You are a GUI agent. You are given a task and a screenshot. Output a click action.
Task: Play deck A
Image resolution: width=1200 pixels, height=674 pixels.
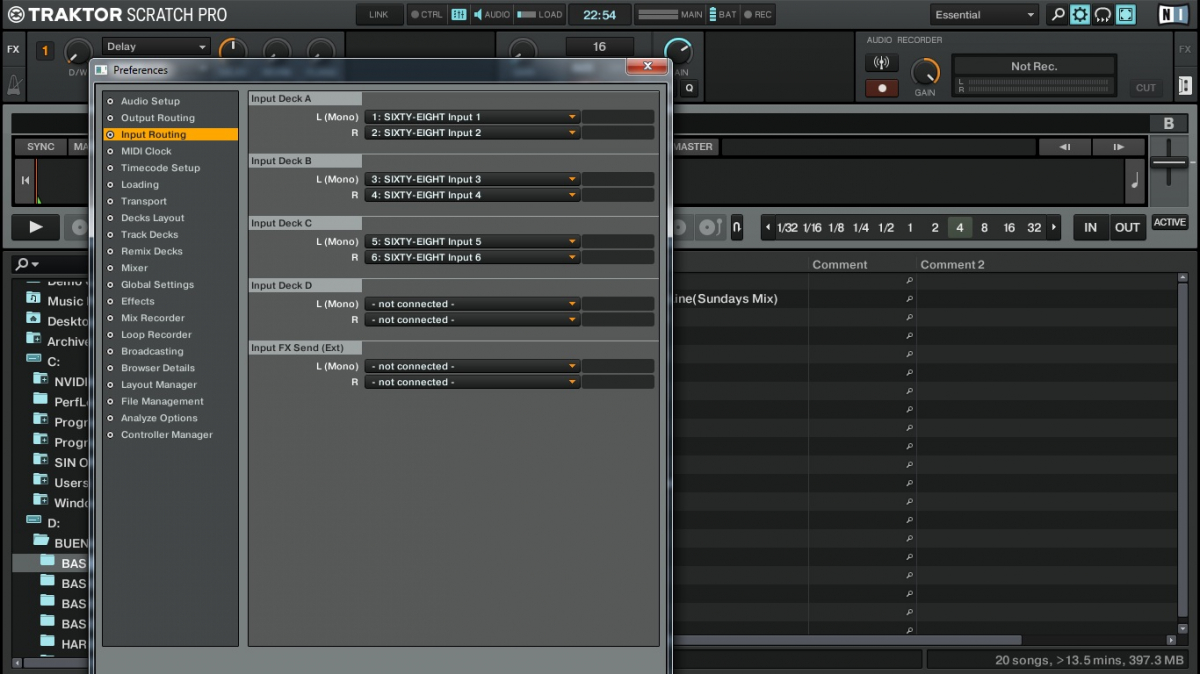(36, 227)
